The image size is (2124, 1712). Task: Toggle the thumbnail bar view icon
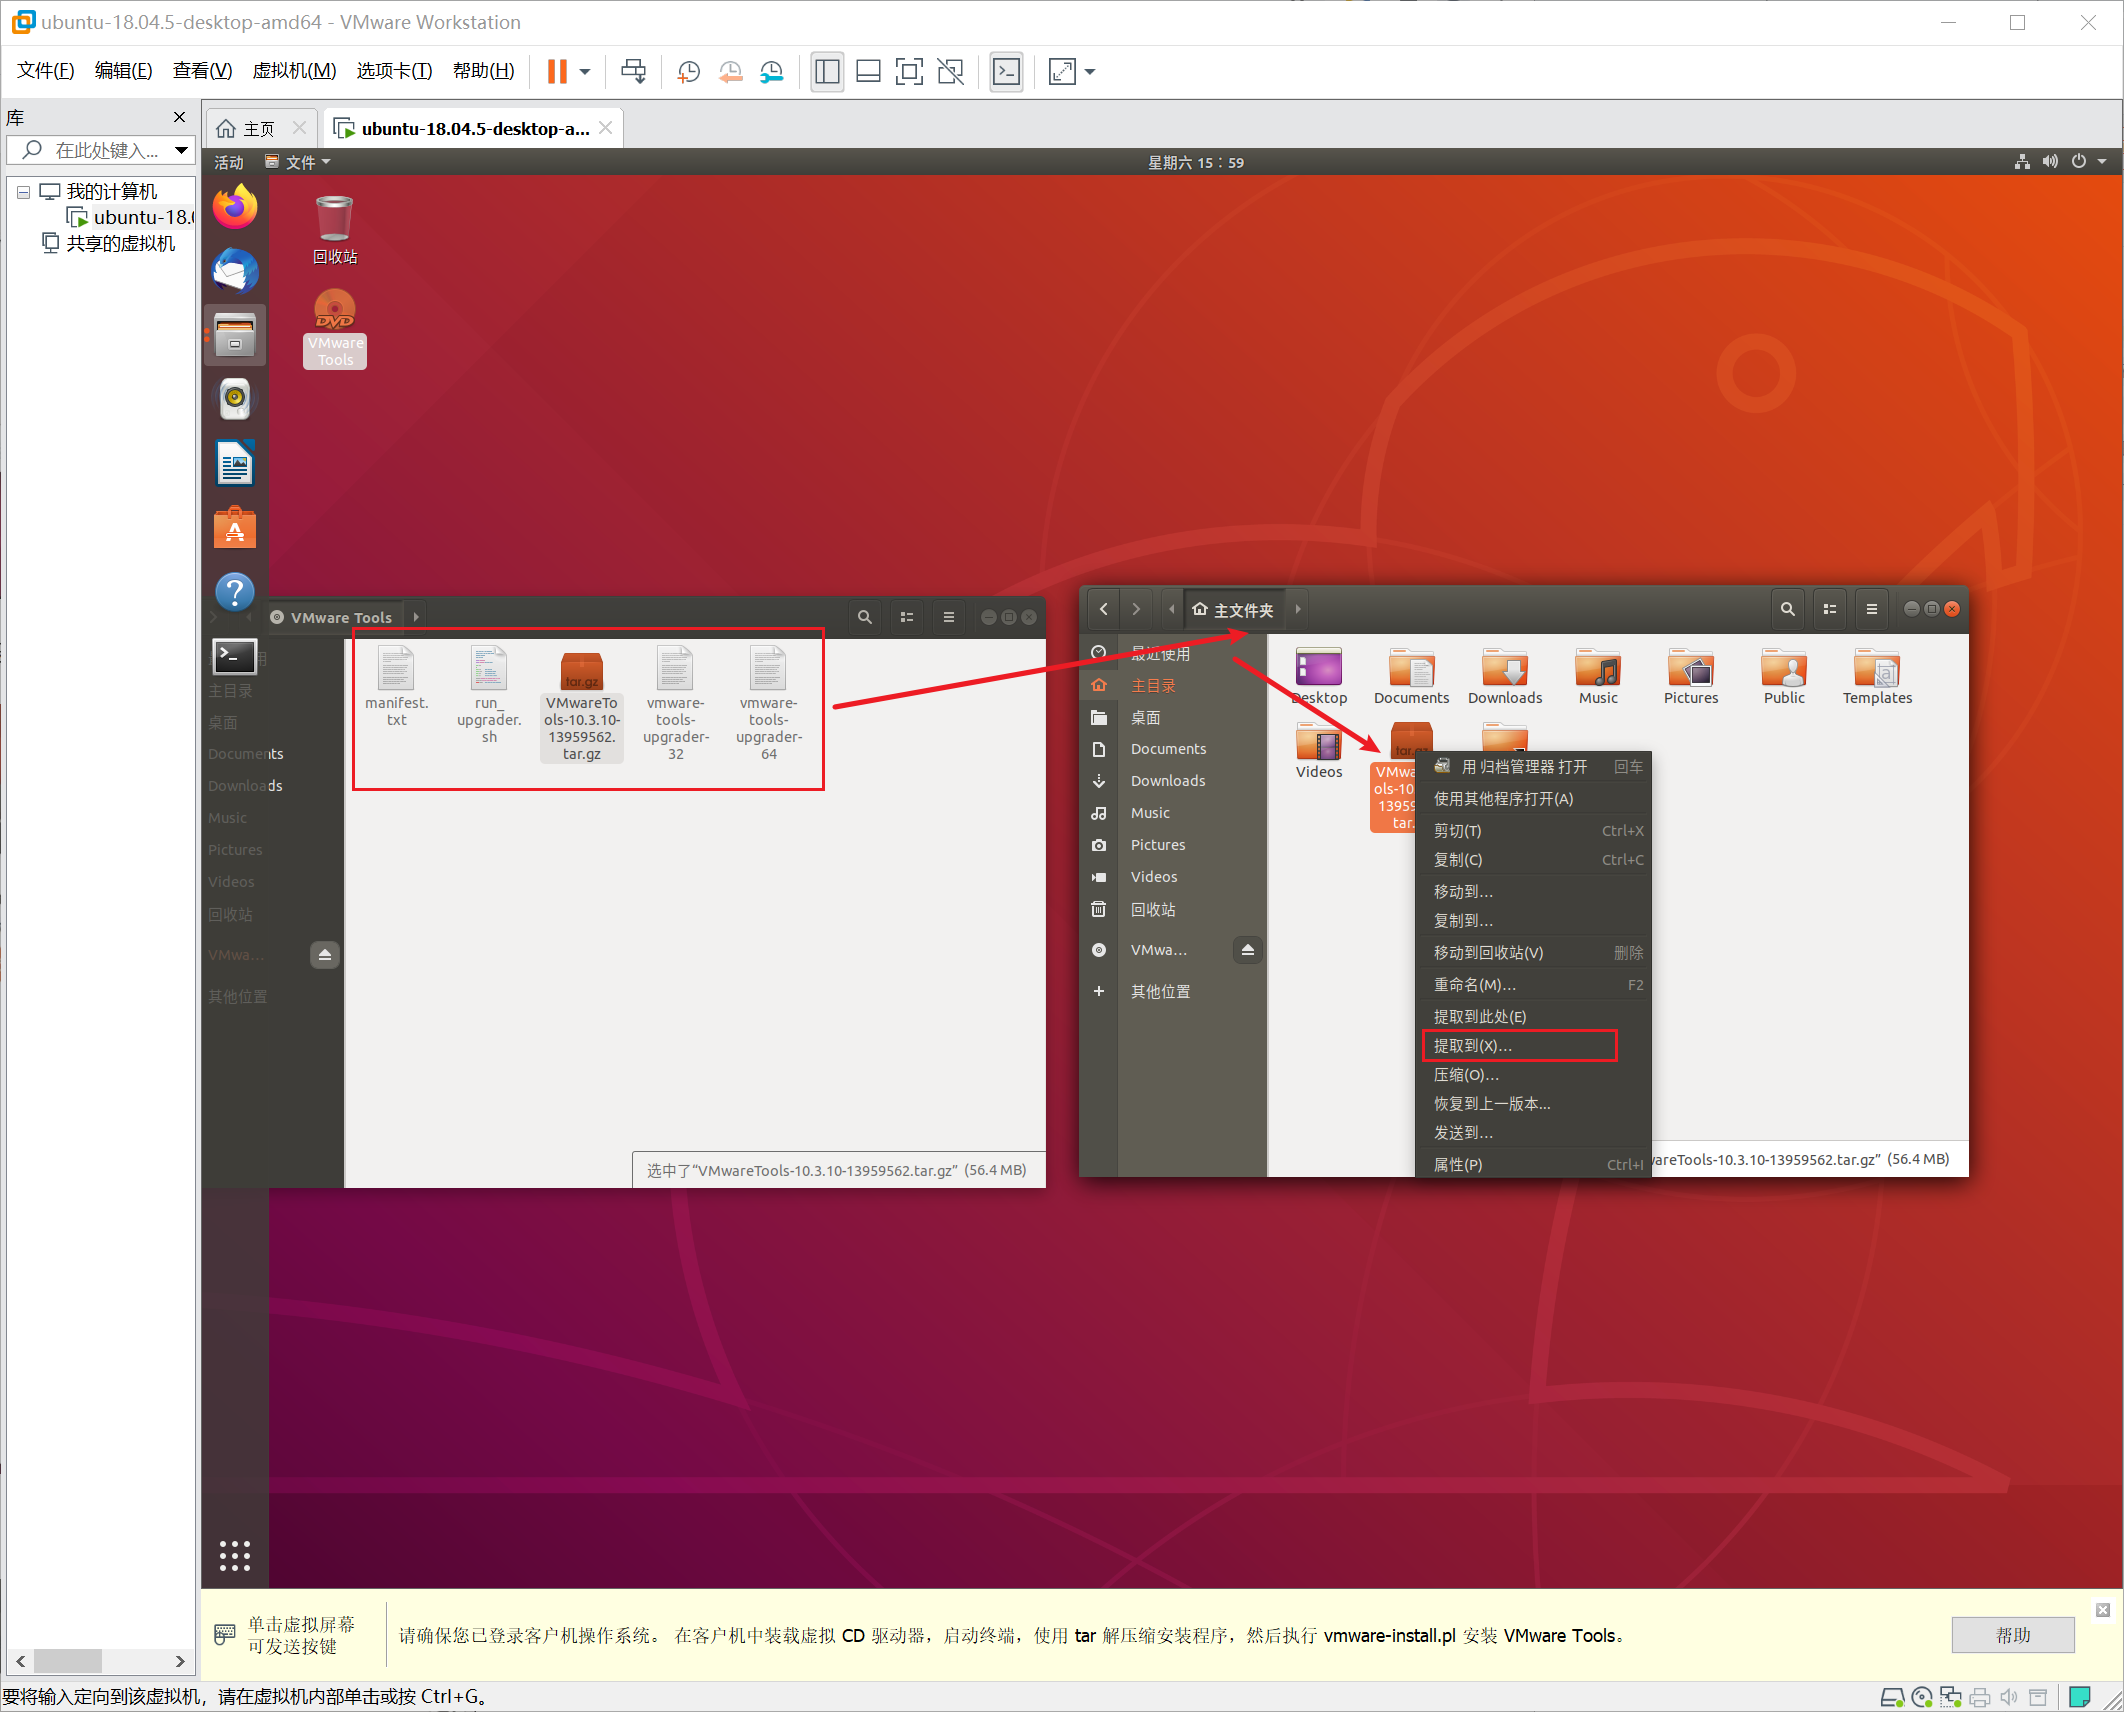click(x=868, y=72)
